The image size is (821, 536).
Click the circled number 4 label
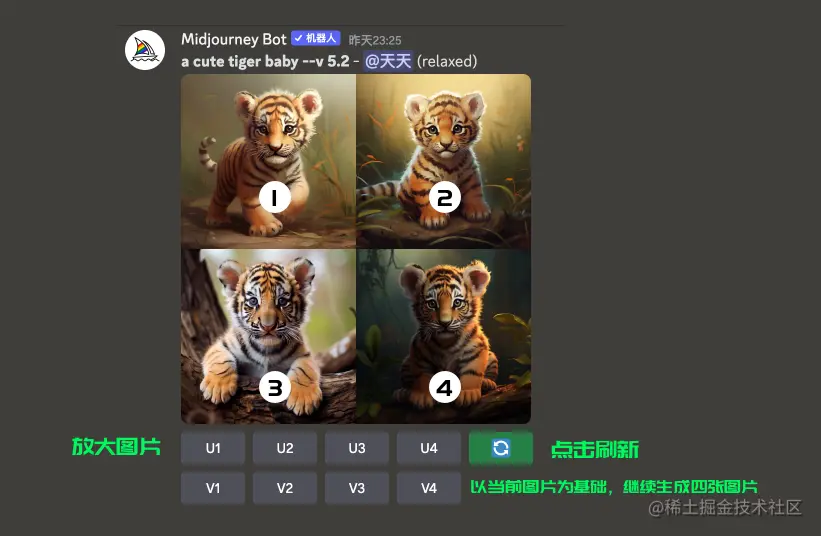click(445, 388)
